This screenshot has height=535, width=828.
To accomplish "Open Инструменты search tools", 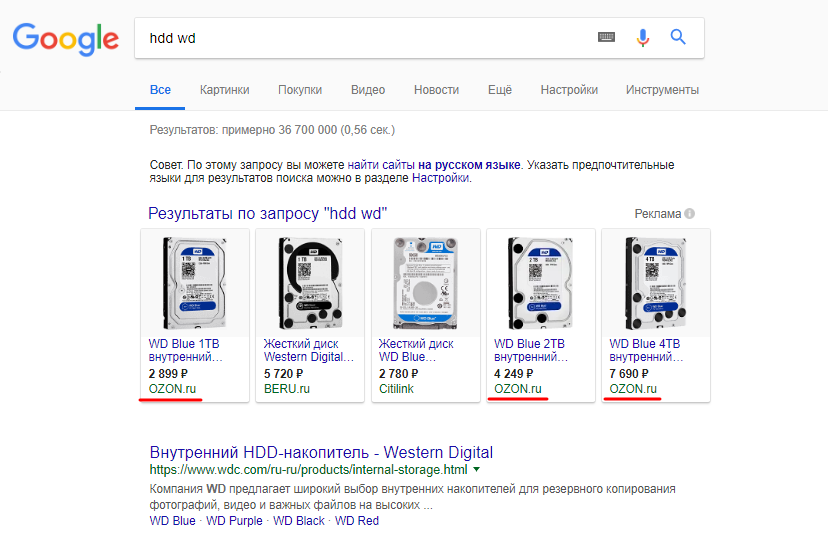I will pos(662,90).
